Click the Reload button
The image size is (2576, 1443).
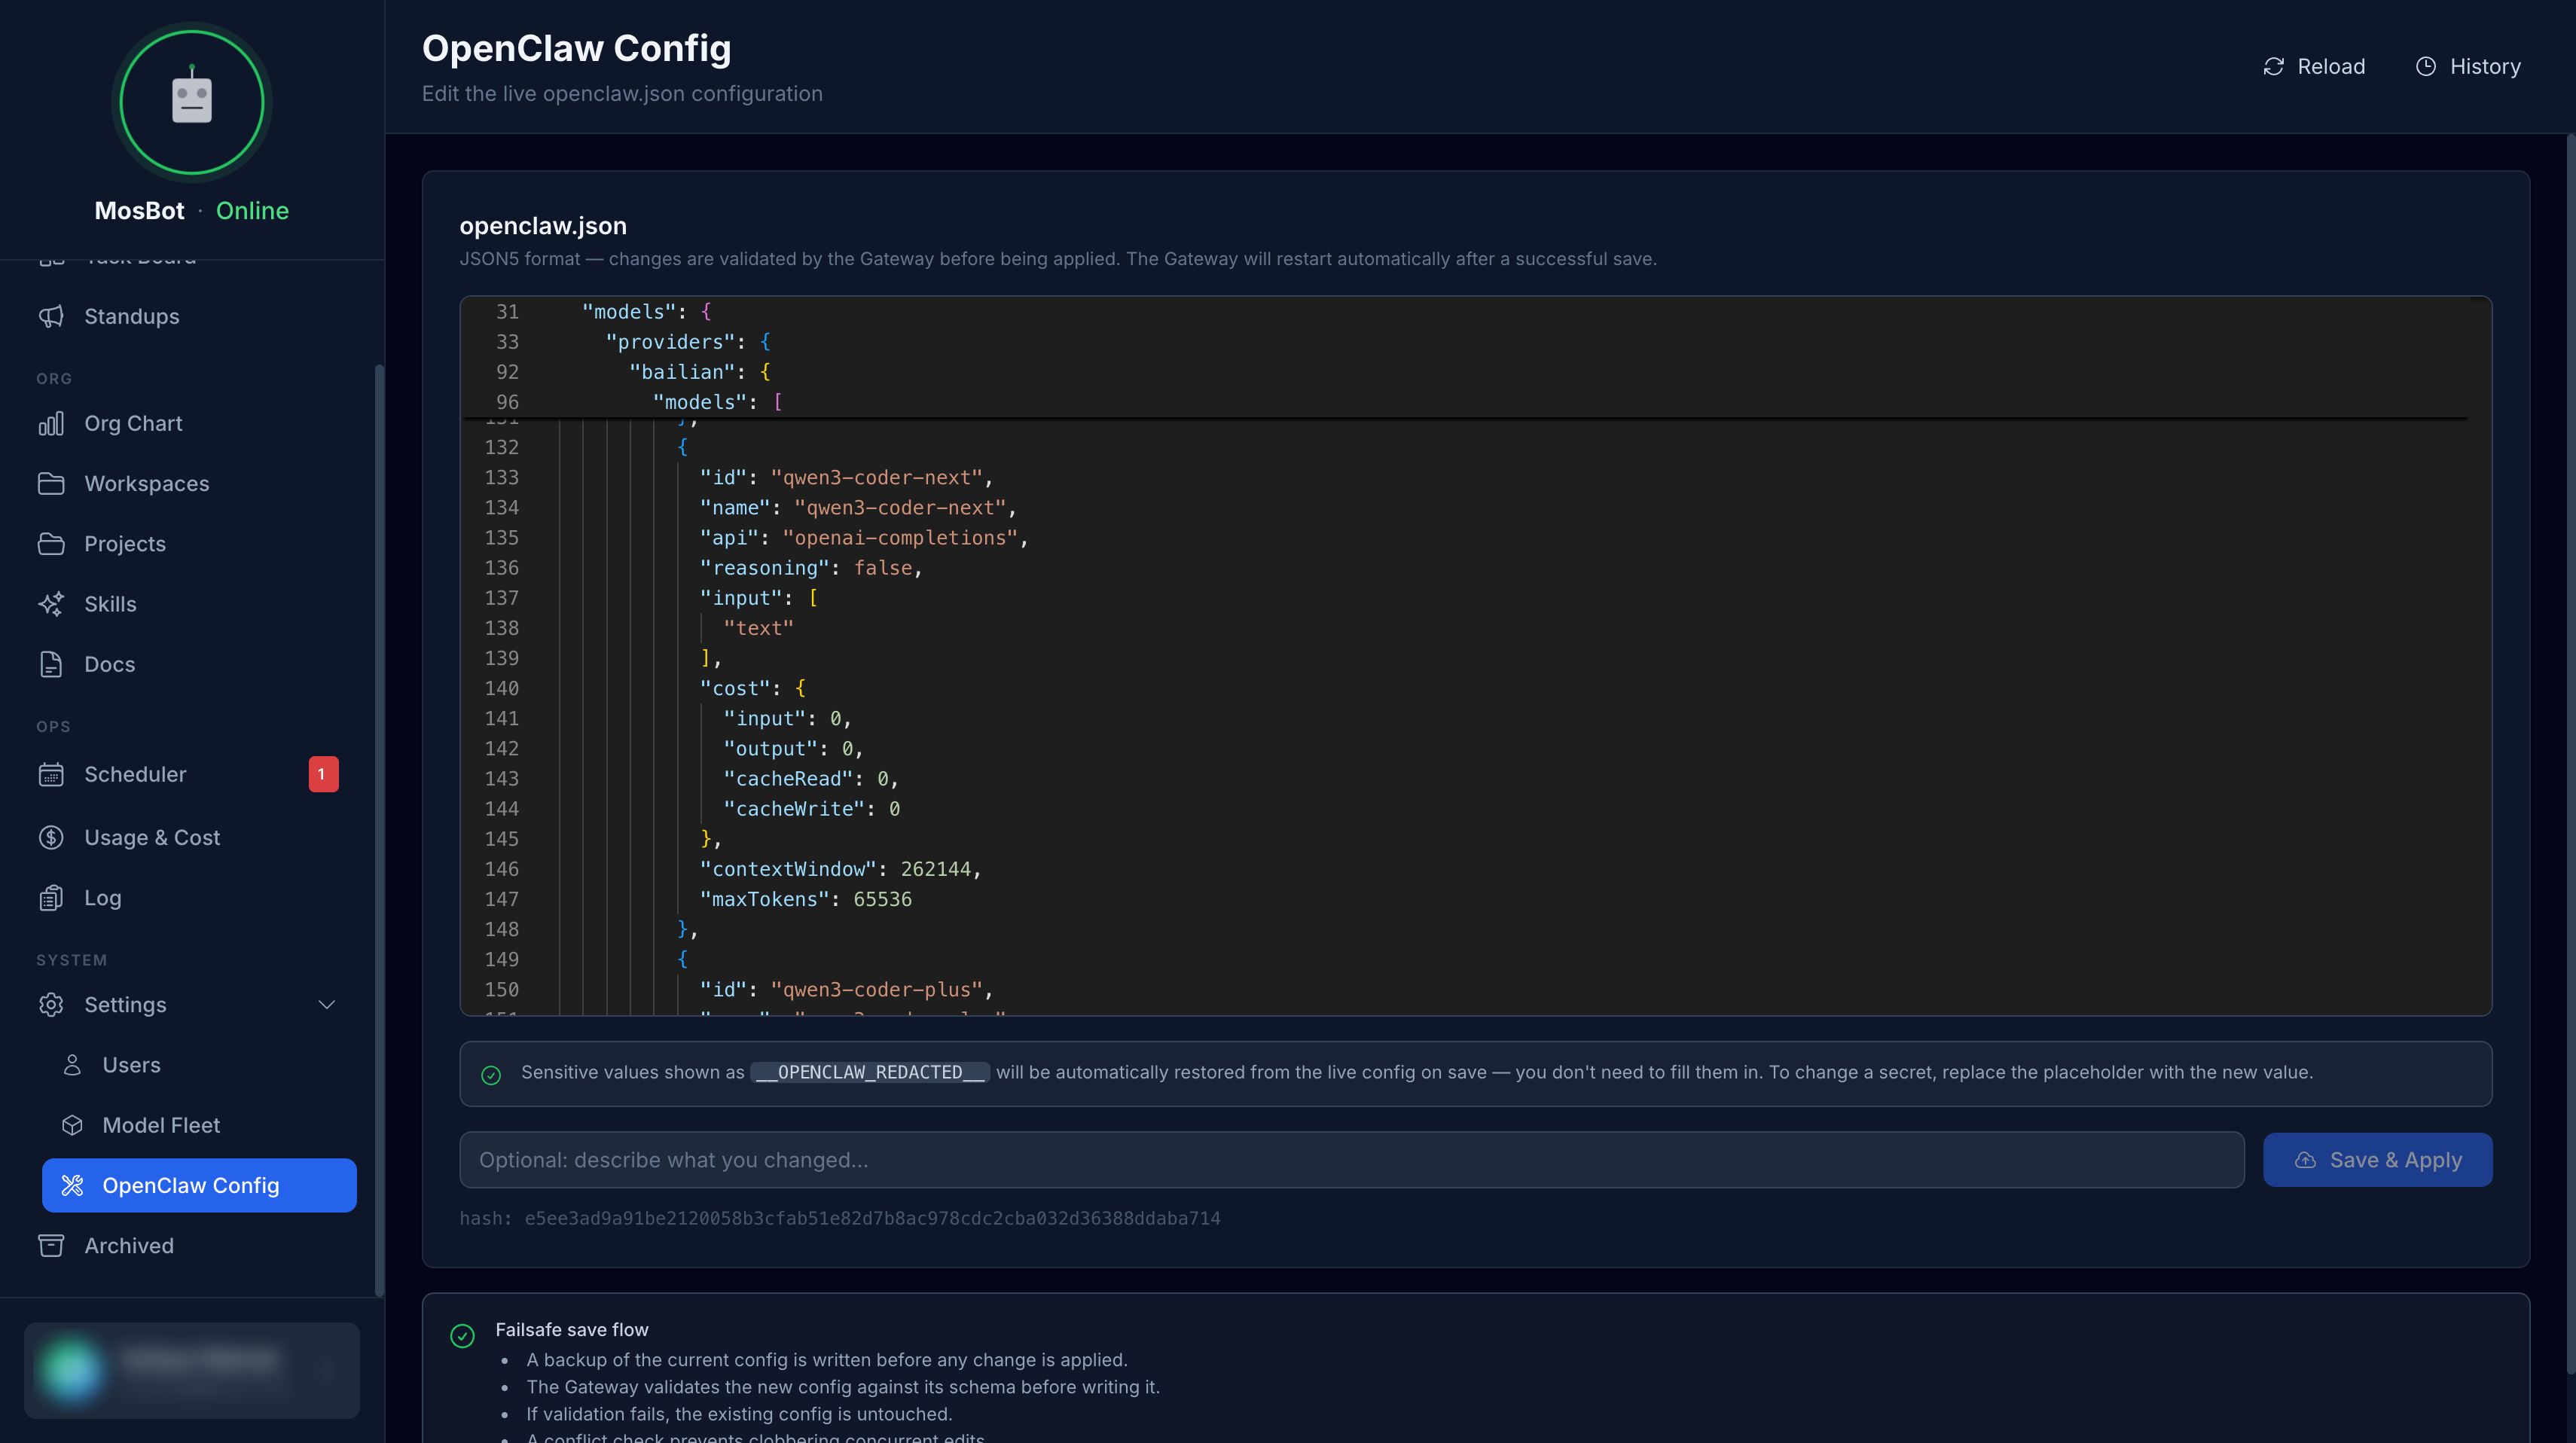point(2315,65)
